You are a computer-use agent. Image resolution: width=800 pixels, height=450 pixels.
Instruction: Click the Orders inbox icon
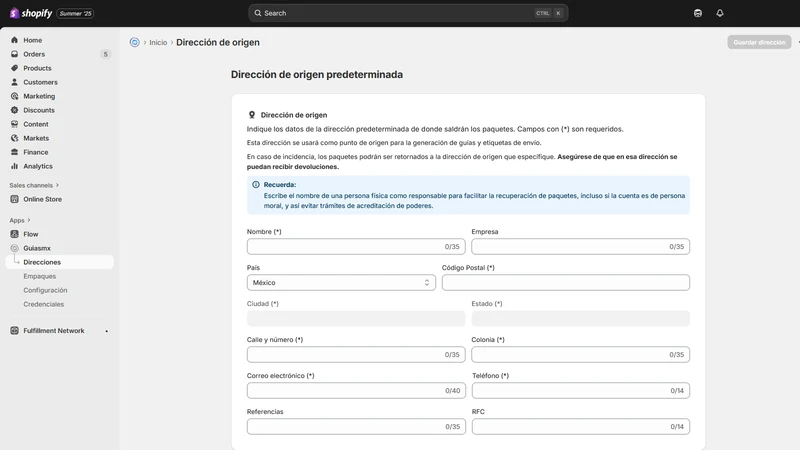pos(14,54)
